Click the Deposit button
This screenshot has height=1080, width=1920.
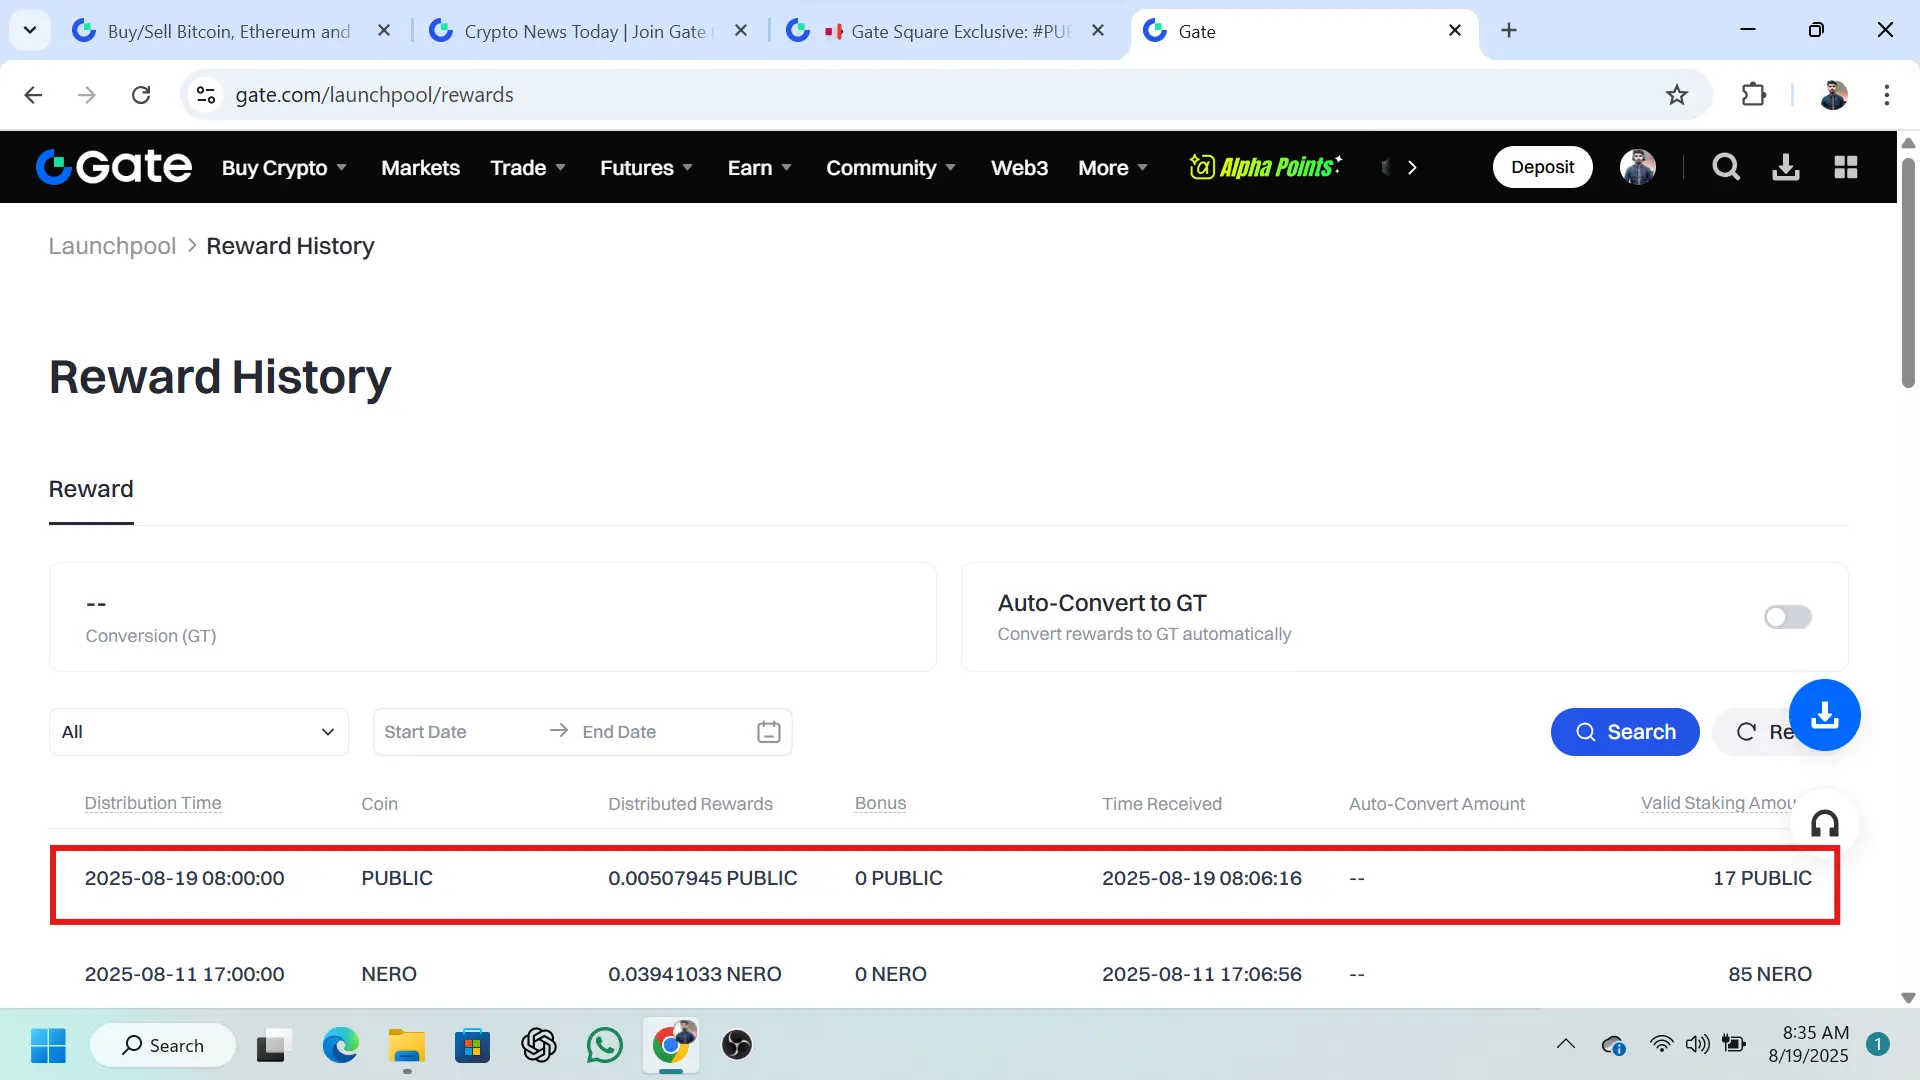[x=1542, y=167]
